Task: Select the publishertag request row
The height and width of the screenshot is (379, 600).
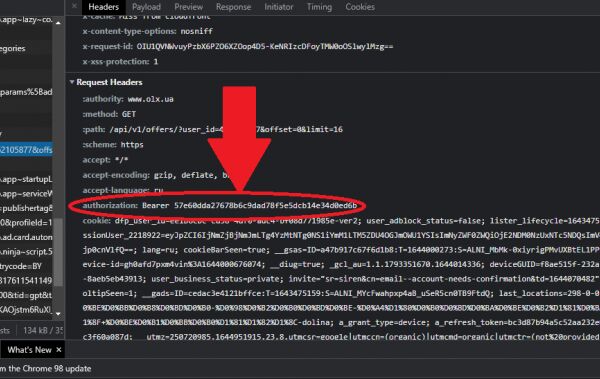Action: coord(26,208)
